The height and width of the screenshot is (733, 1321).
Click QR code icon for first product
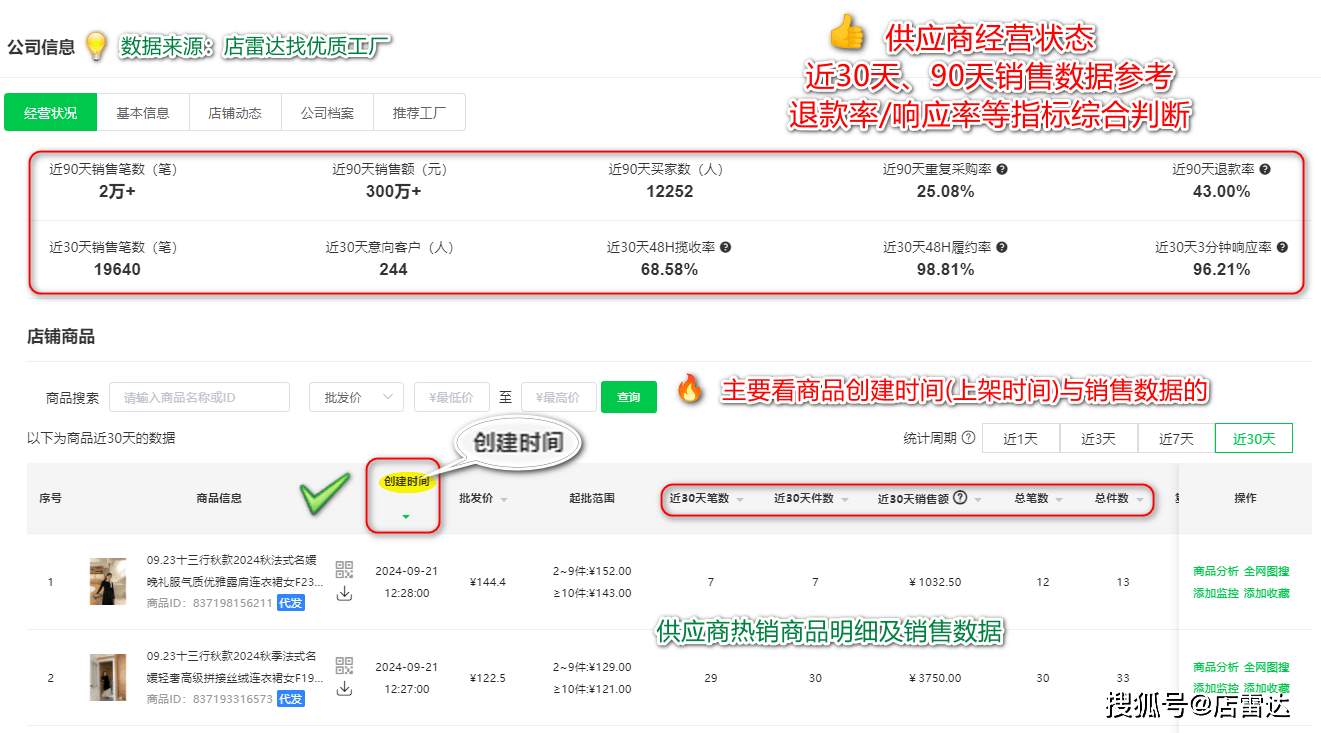[x=344, y=570]
